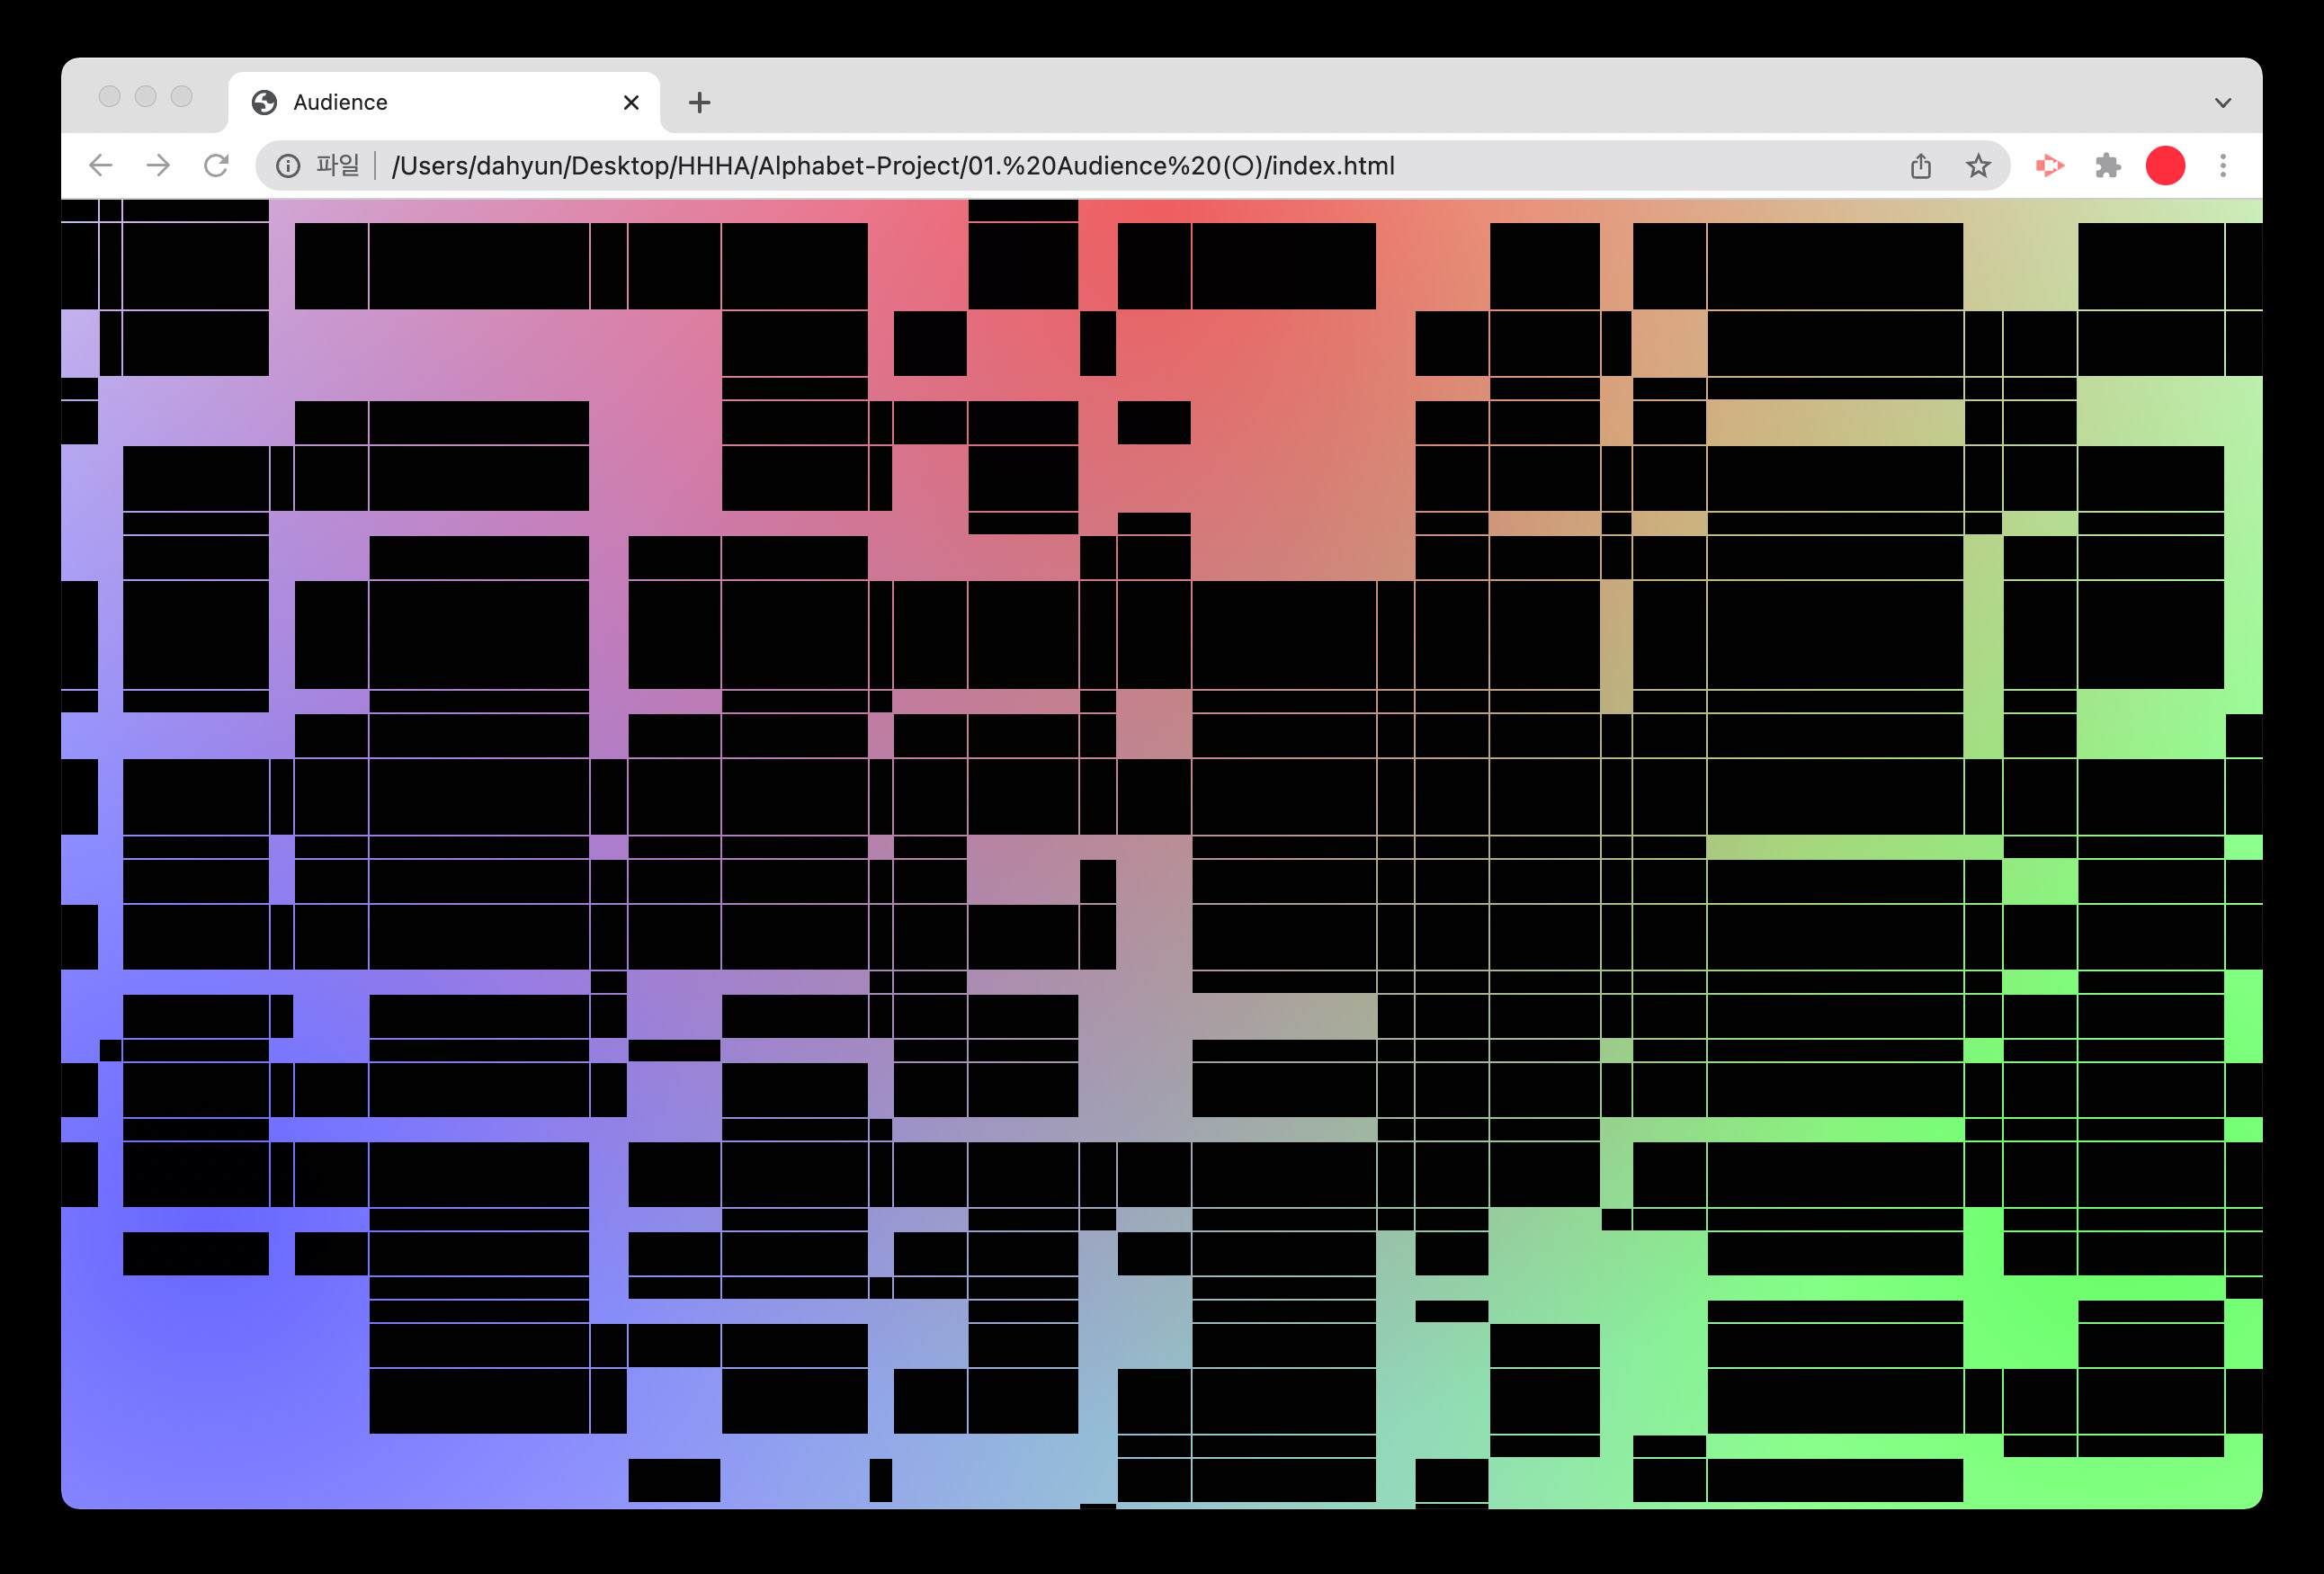The height and width of the screenshot is (1574, 2324).
Task: Minimize the browser window
Action: (x=146, y=96)
